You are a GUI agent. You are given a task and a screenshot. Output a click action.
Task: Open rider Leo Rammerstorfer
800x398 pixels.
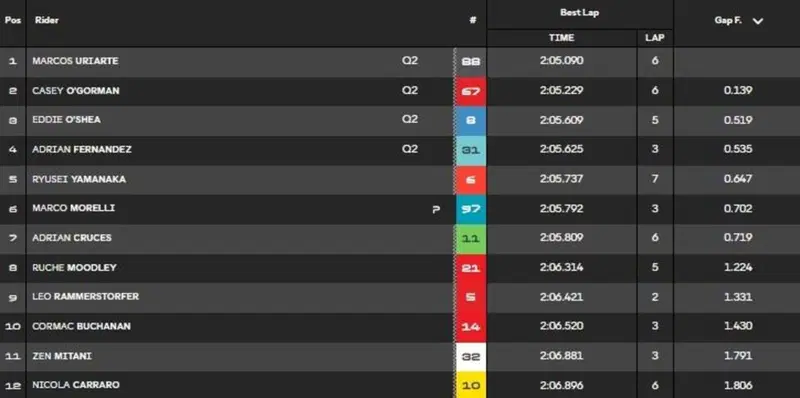pos(85,296)
